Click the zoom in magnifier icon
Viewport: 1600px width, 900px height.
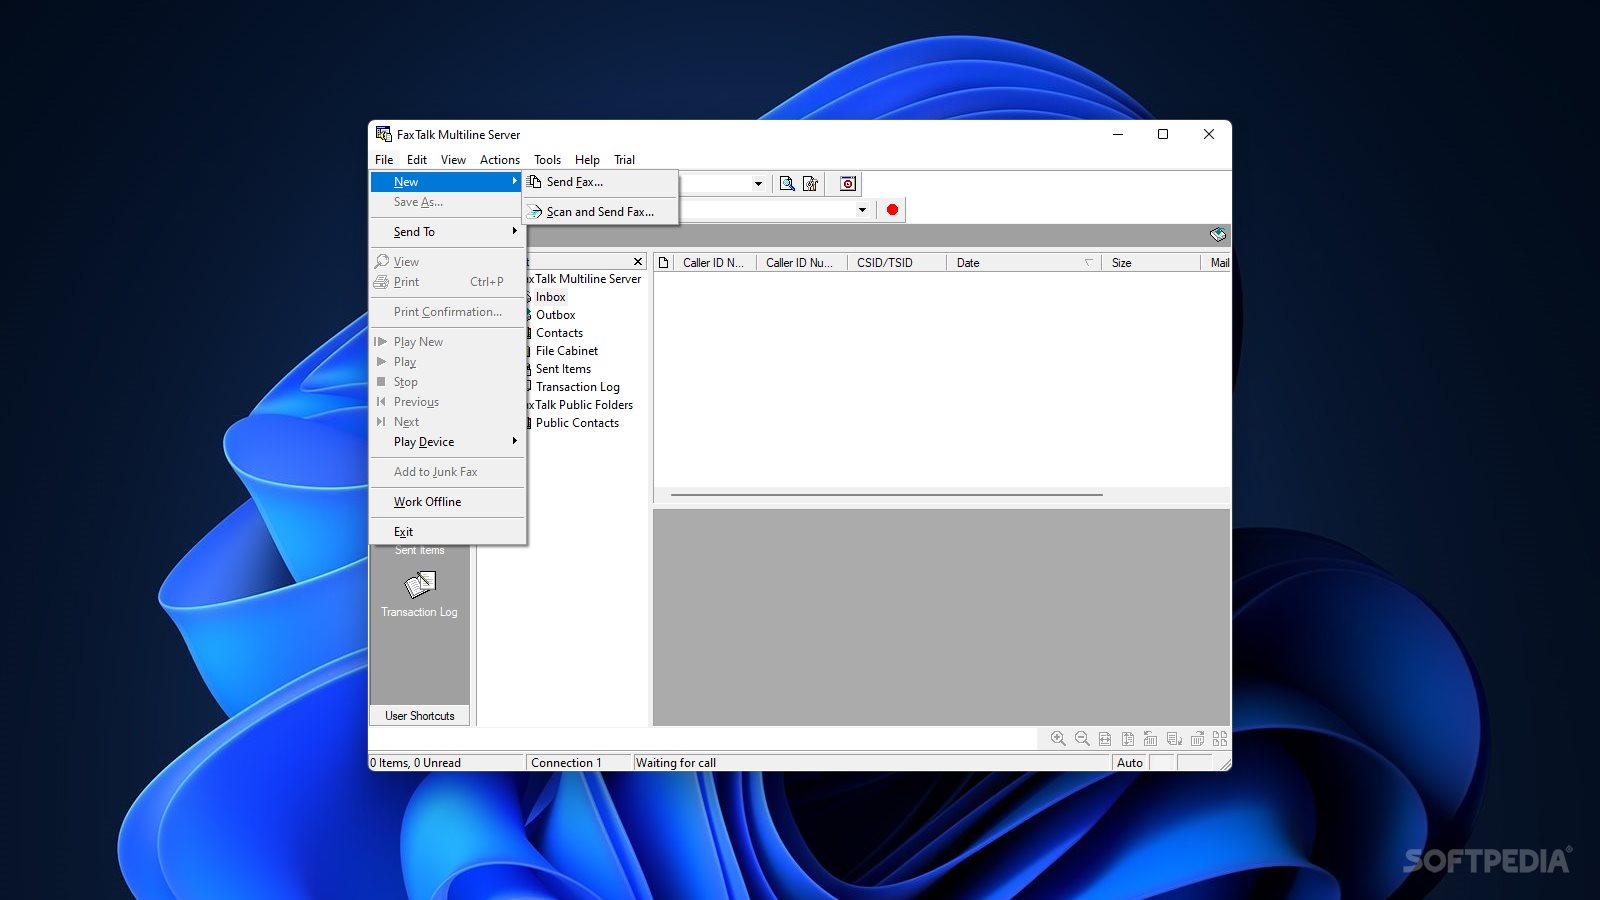coord(1058,739)
